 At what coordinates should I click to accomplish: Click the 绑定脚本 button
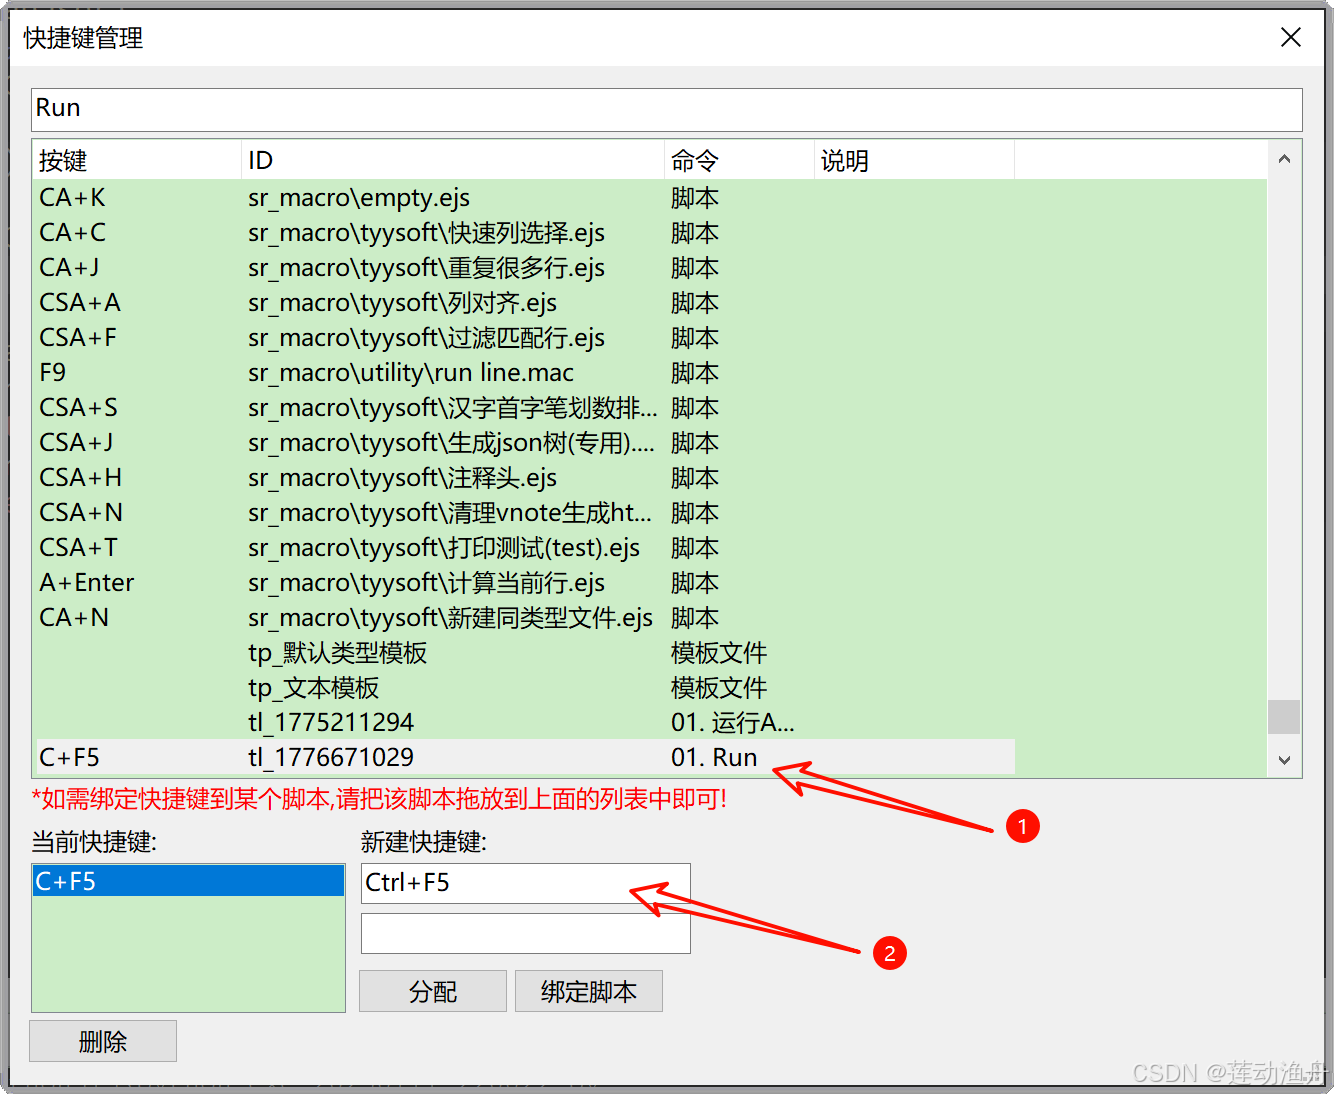pos(589,991)
